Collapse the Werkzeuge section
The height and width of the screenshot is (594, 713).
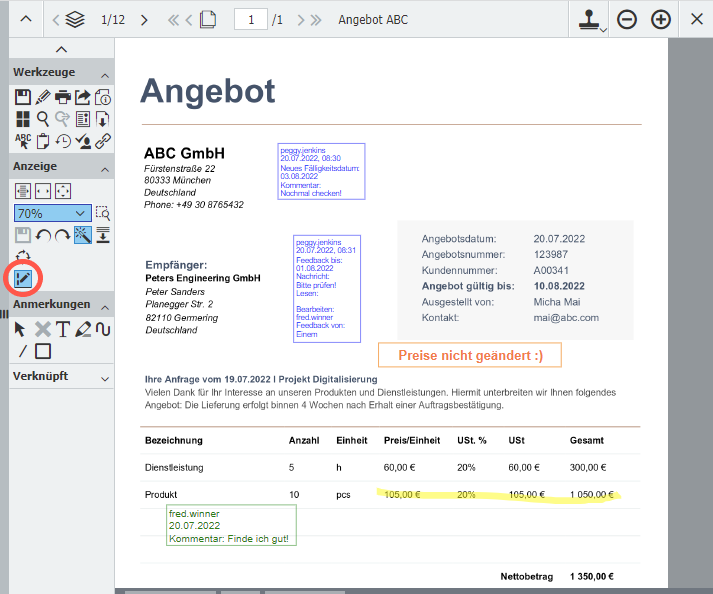[x=106, y=73]
